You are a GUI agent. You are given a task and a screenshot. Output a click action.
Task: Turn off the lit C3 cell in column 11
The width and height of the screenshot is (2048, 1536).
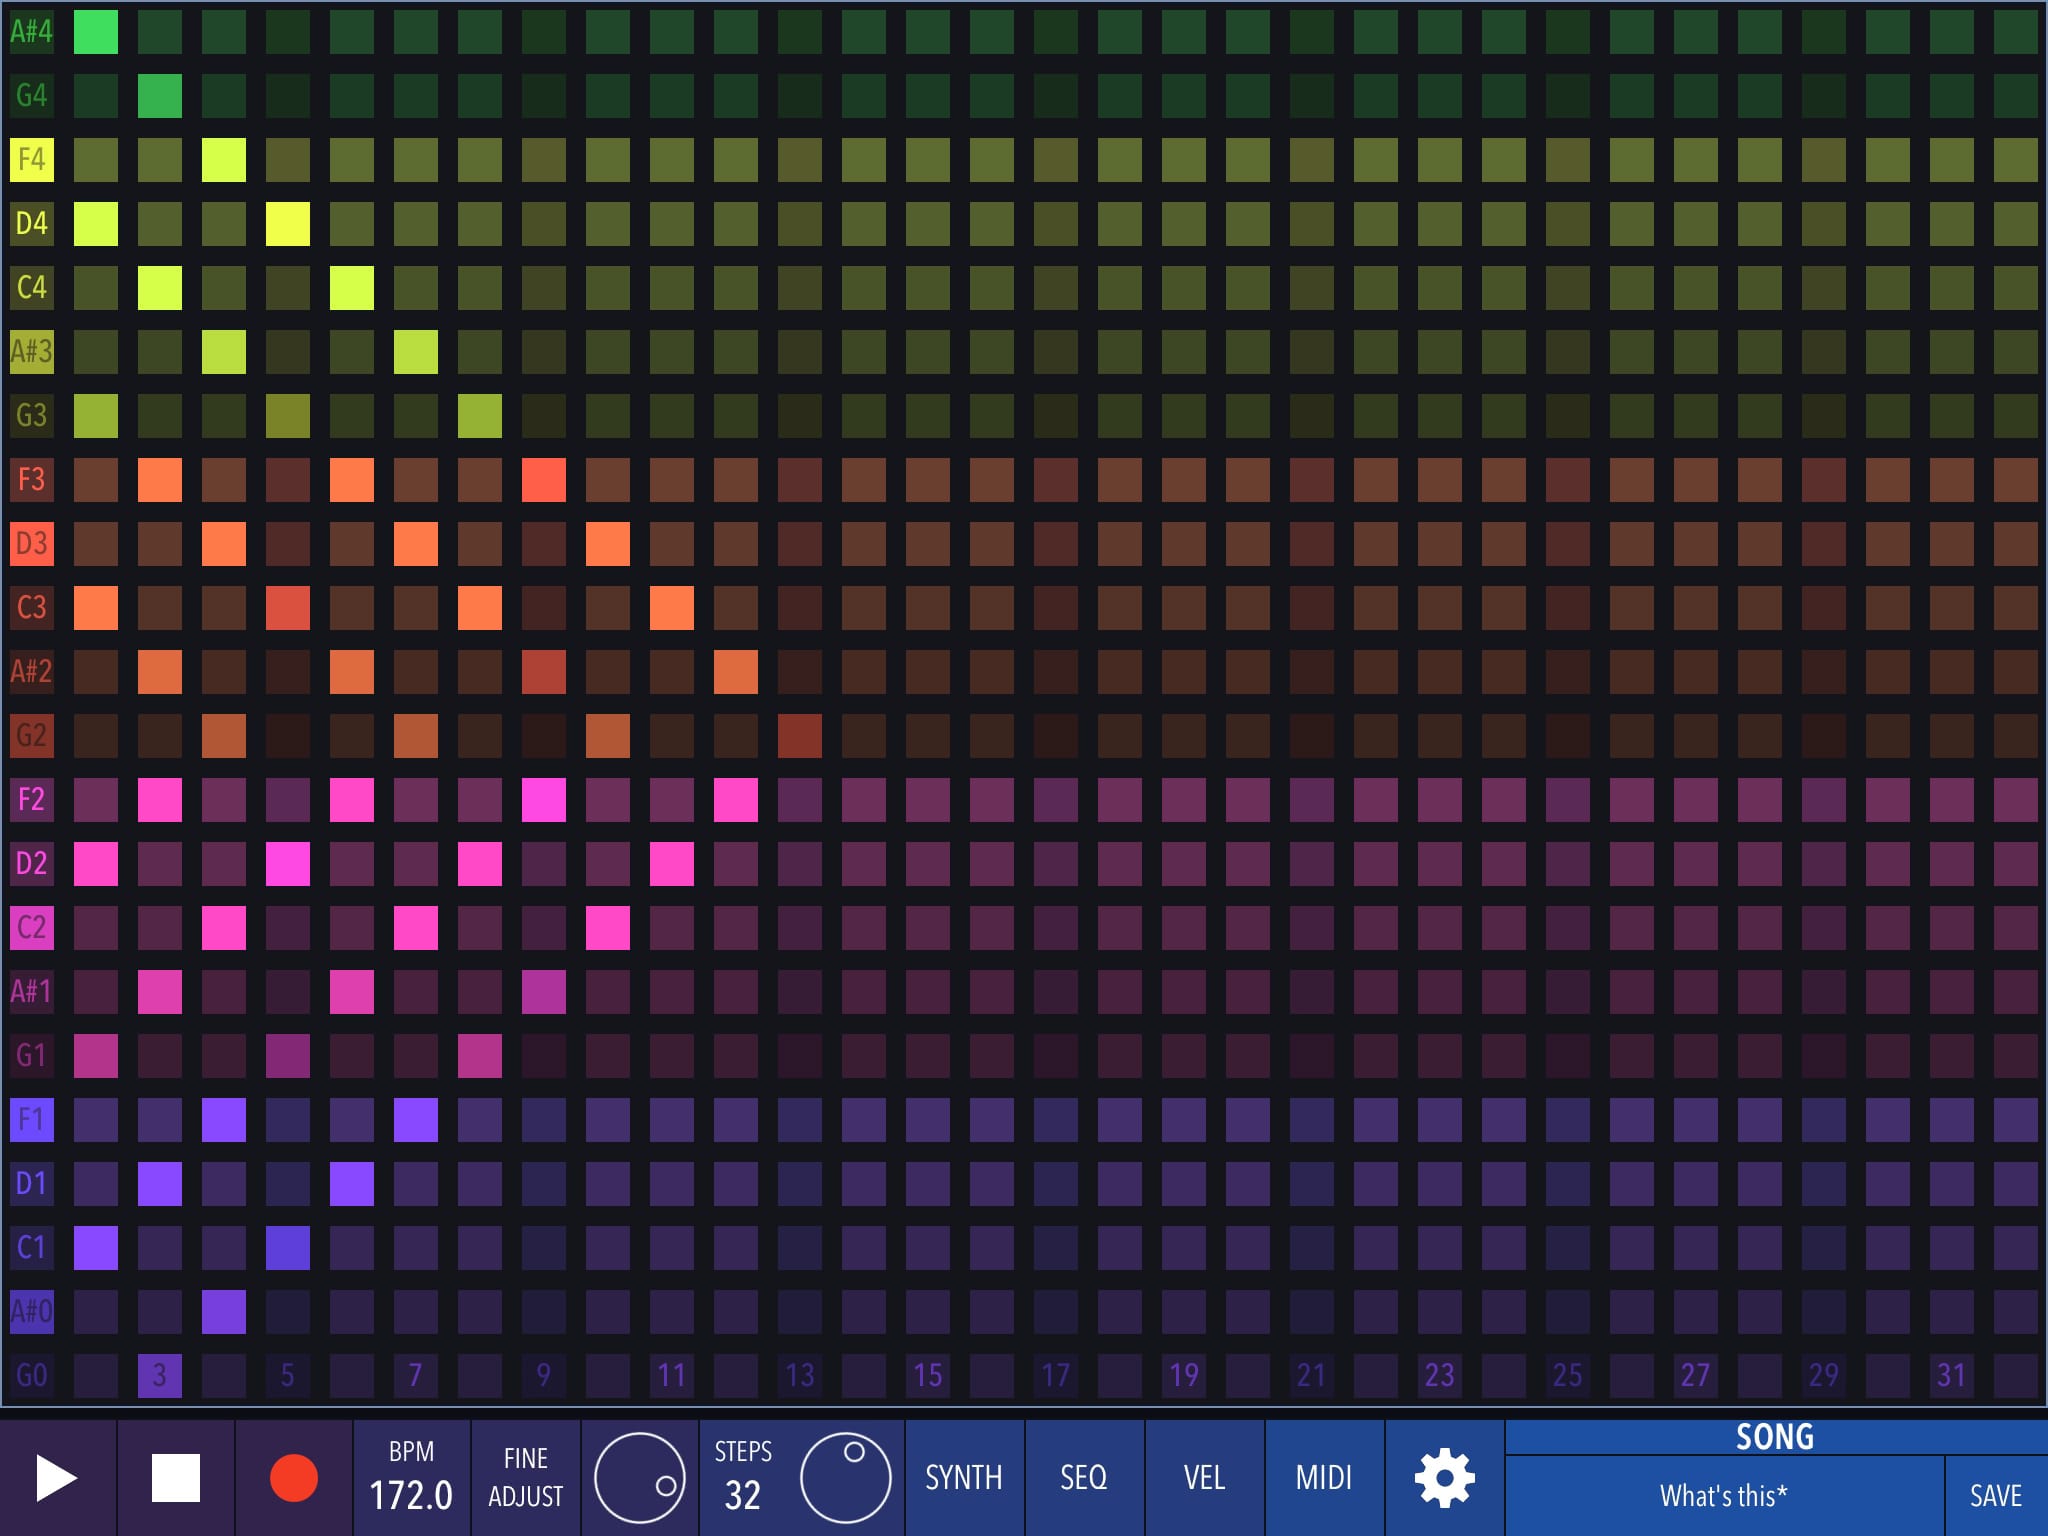click(x=672, y=608)
